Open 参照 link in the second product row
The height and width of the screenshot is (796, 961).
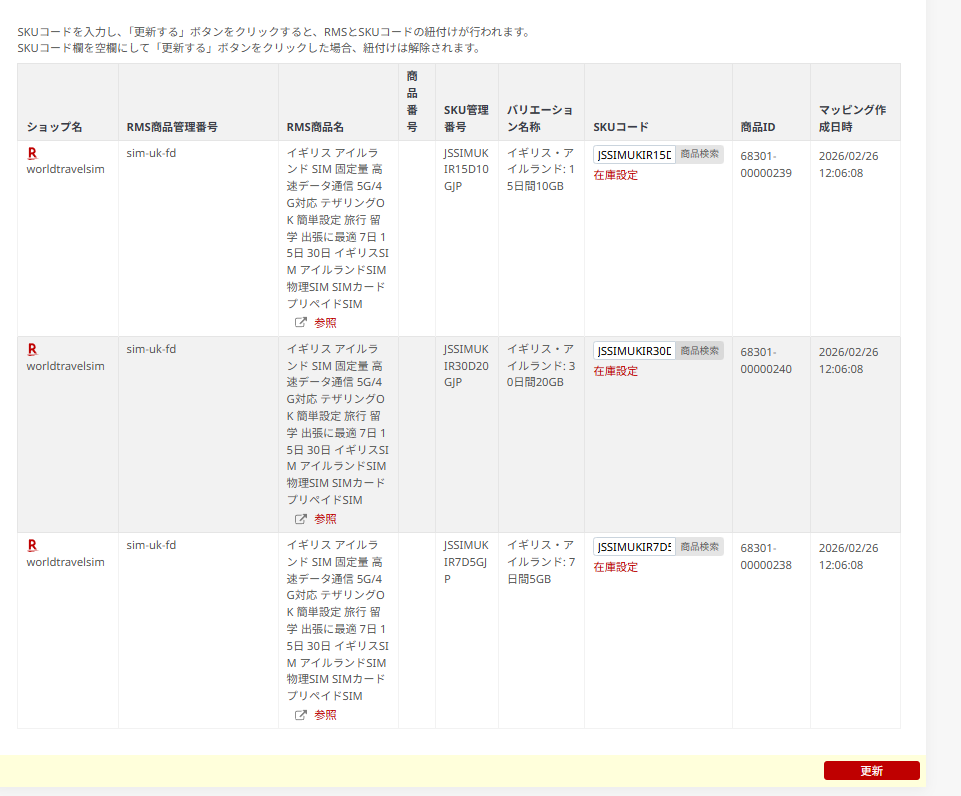click(x=325, y=519)
